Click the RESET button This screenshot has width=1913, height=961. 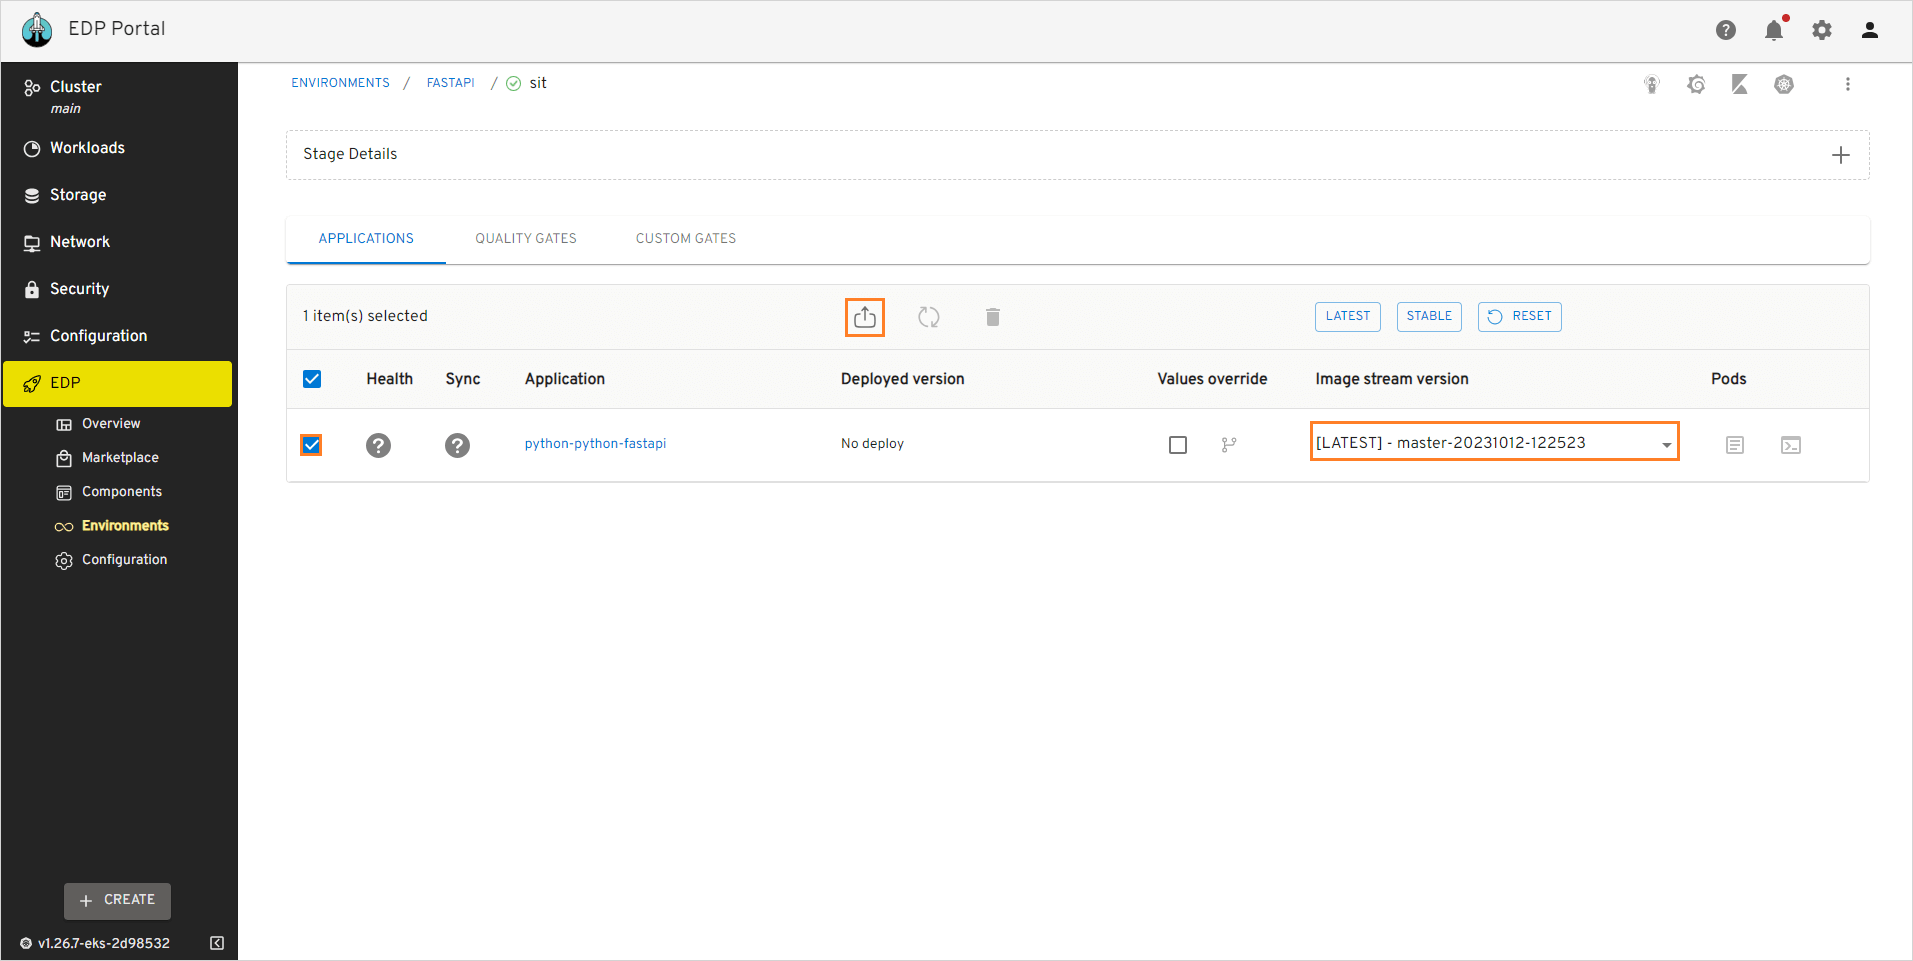(x=1519, y=316)
